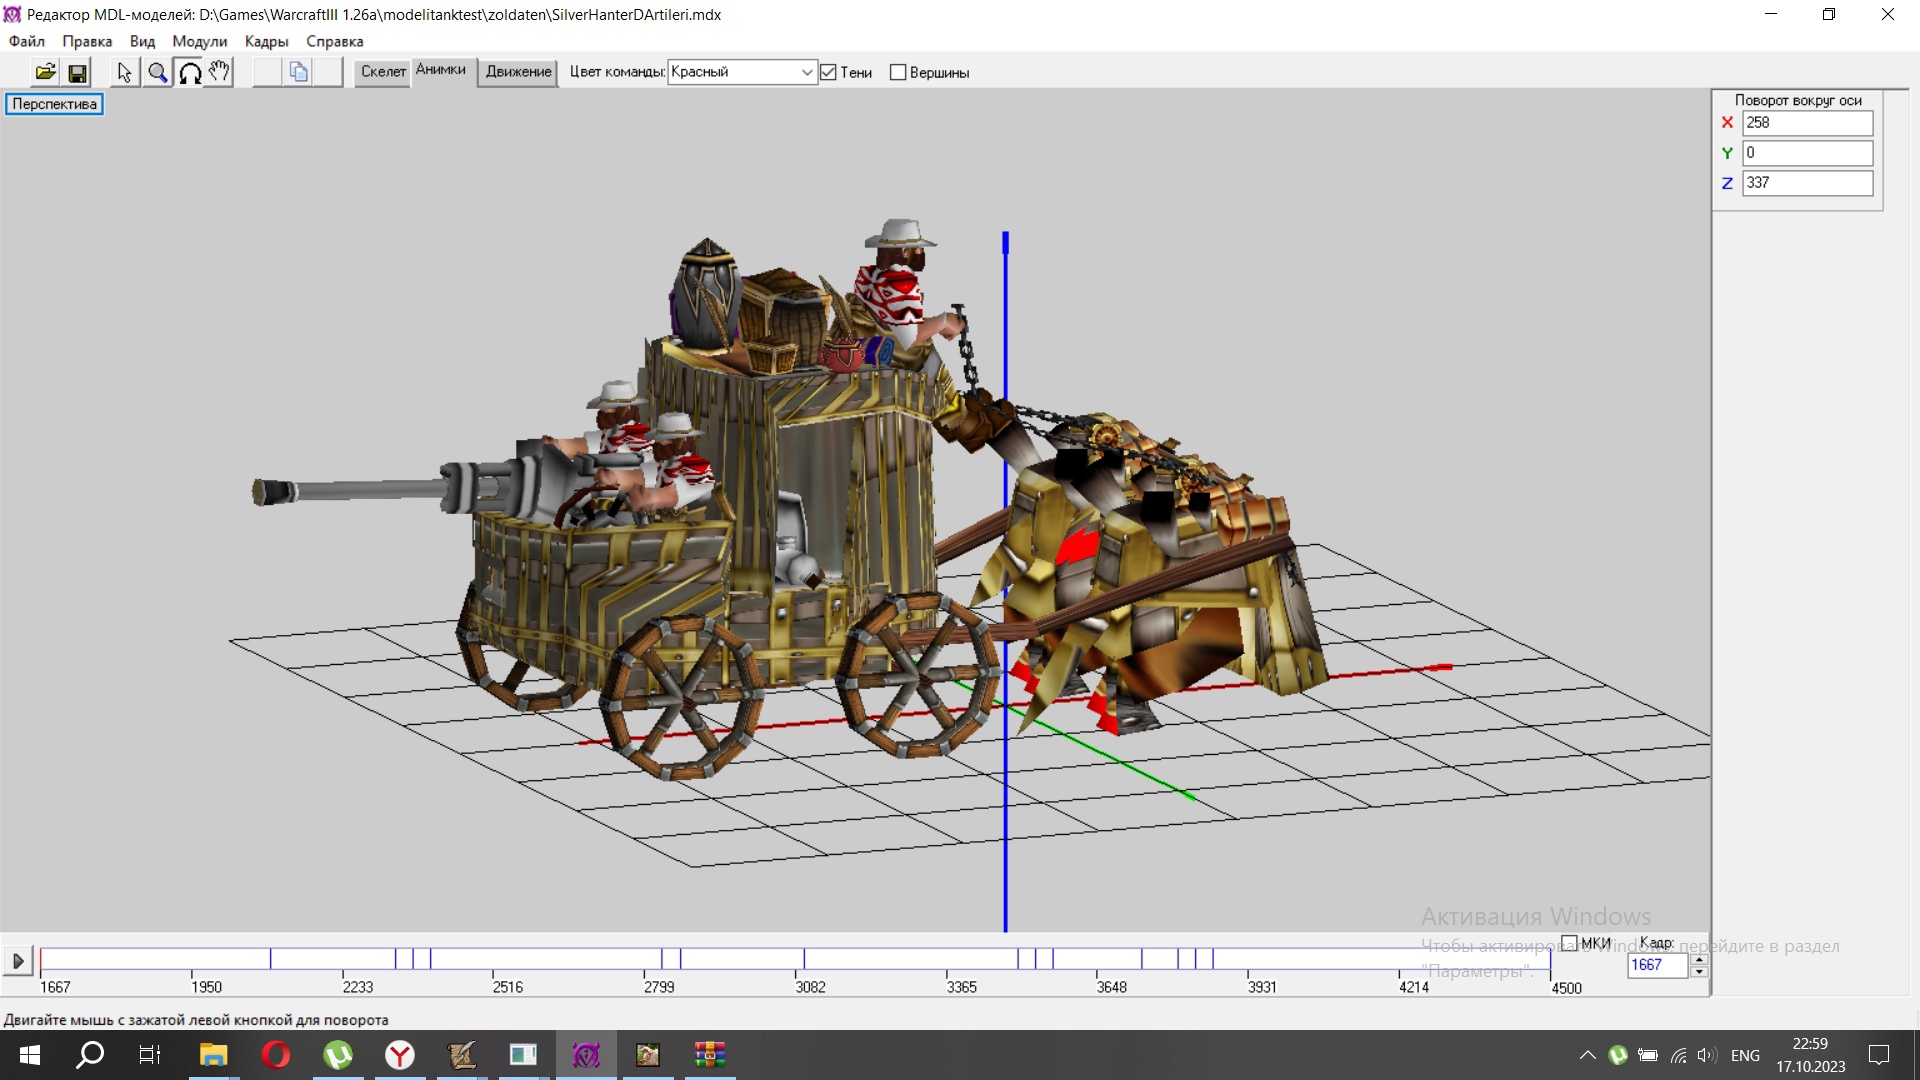Select the hand pan tool
Screen dimensions: 1920x1080
pyautogui.click(x=219, y=72)
